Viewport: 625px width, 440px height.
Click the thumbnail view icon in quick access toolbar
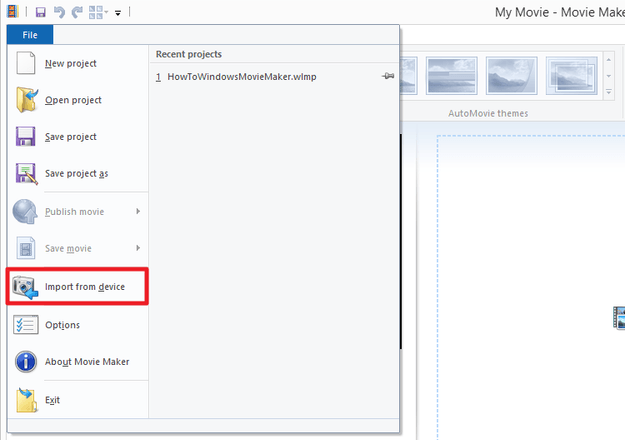(96, 12)
